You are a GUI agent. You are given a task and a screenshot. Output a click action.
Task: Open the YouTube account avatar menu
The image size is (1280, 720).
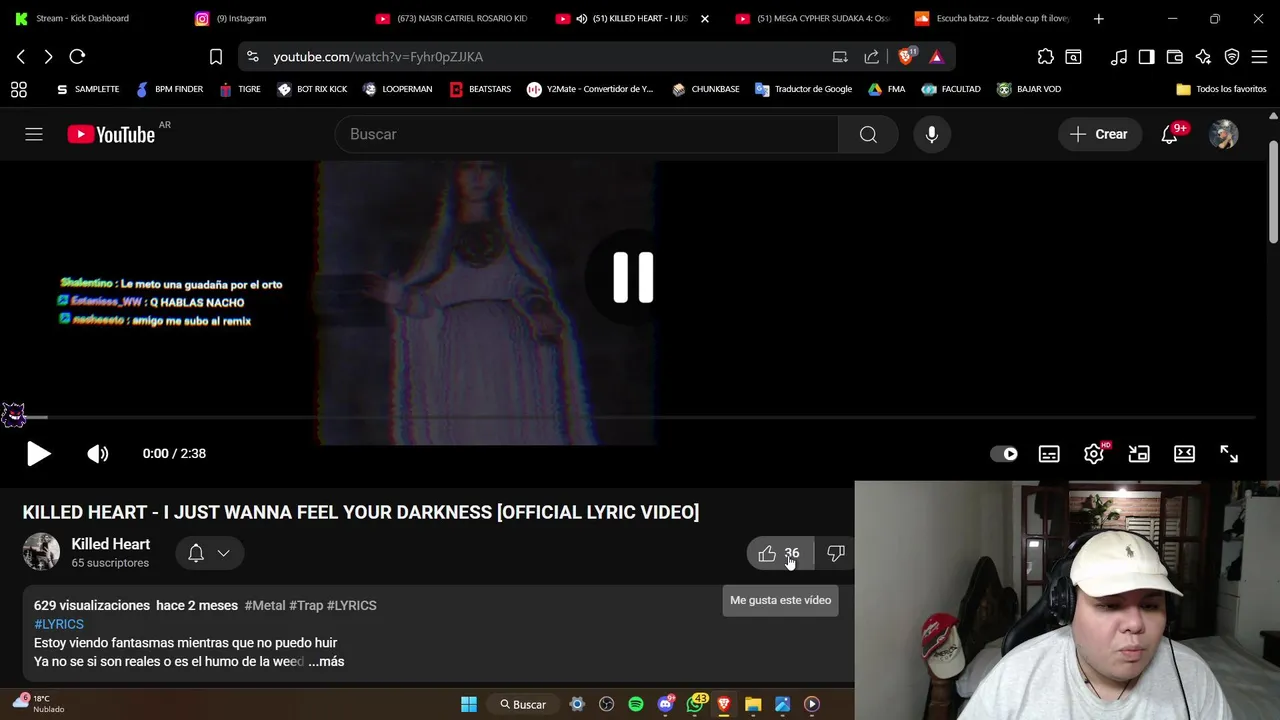click(1224, 134)
